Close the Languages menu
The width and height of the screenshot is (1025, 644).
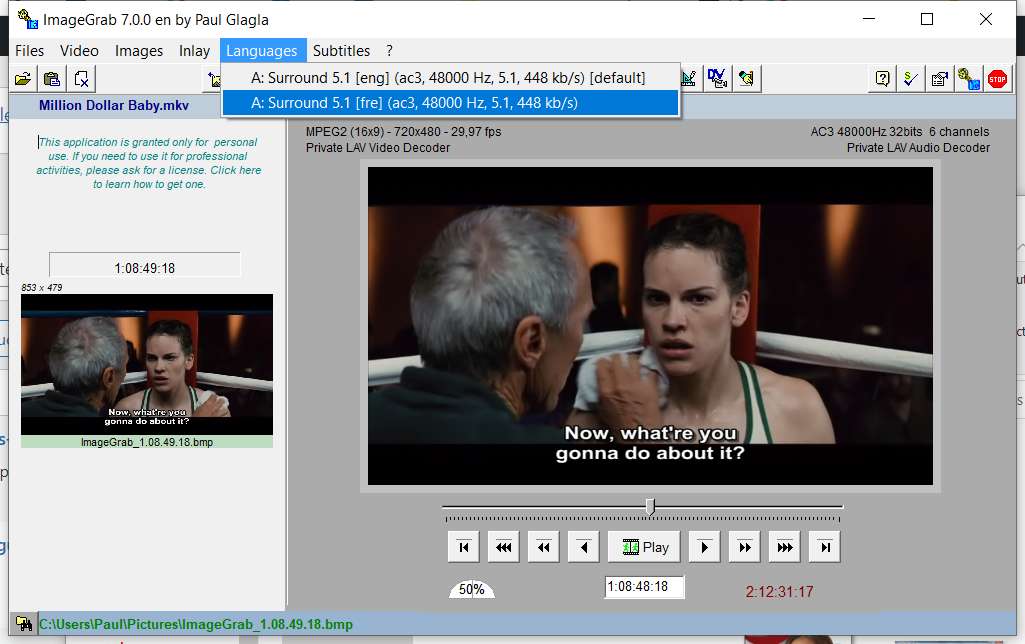pyautogui.click(x=261, y=51)
